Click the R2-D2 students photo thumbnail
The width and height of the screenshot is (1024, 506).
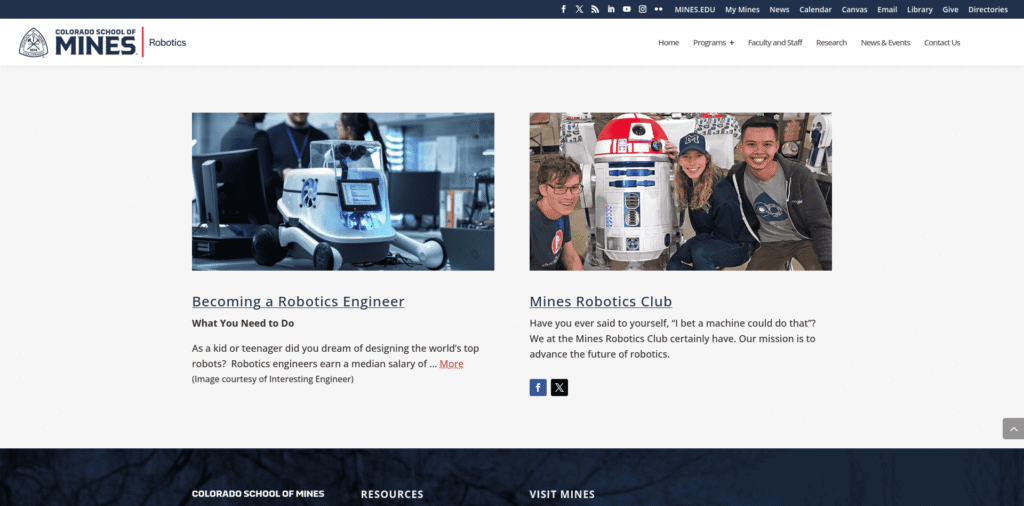[x=680, y=191]
